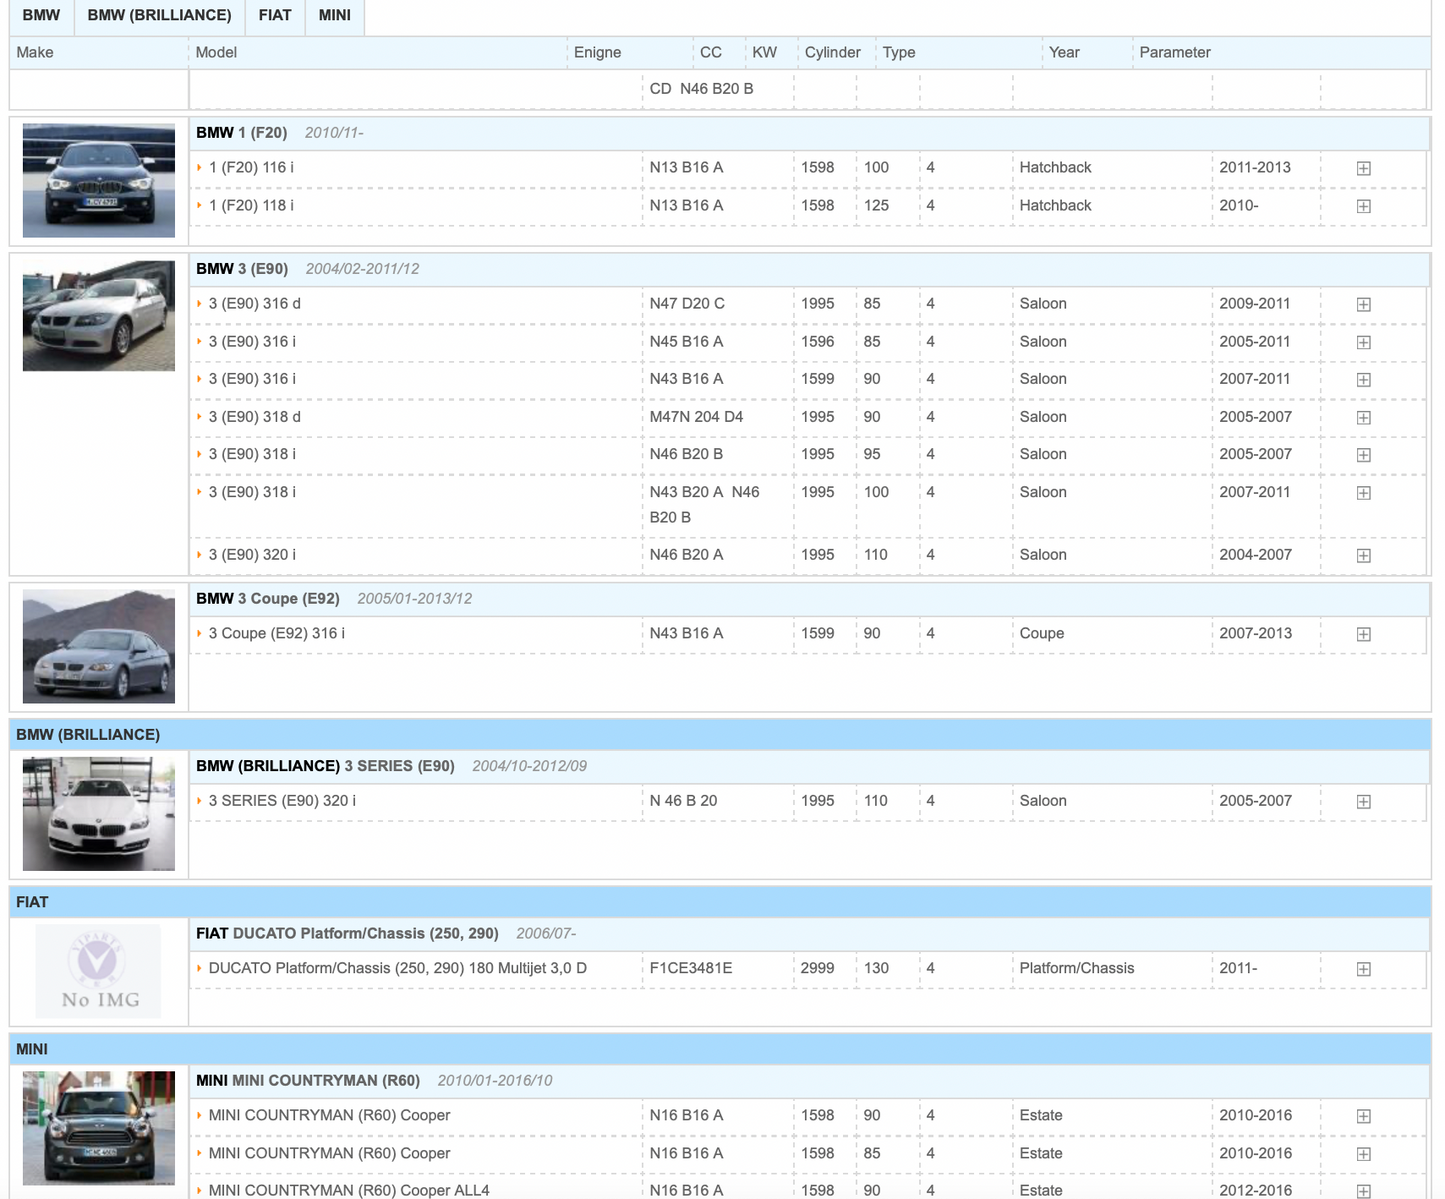Expand parameters for 3 Coupe (E92) 316 i

tap(1363, 634)
